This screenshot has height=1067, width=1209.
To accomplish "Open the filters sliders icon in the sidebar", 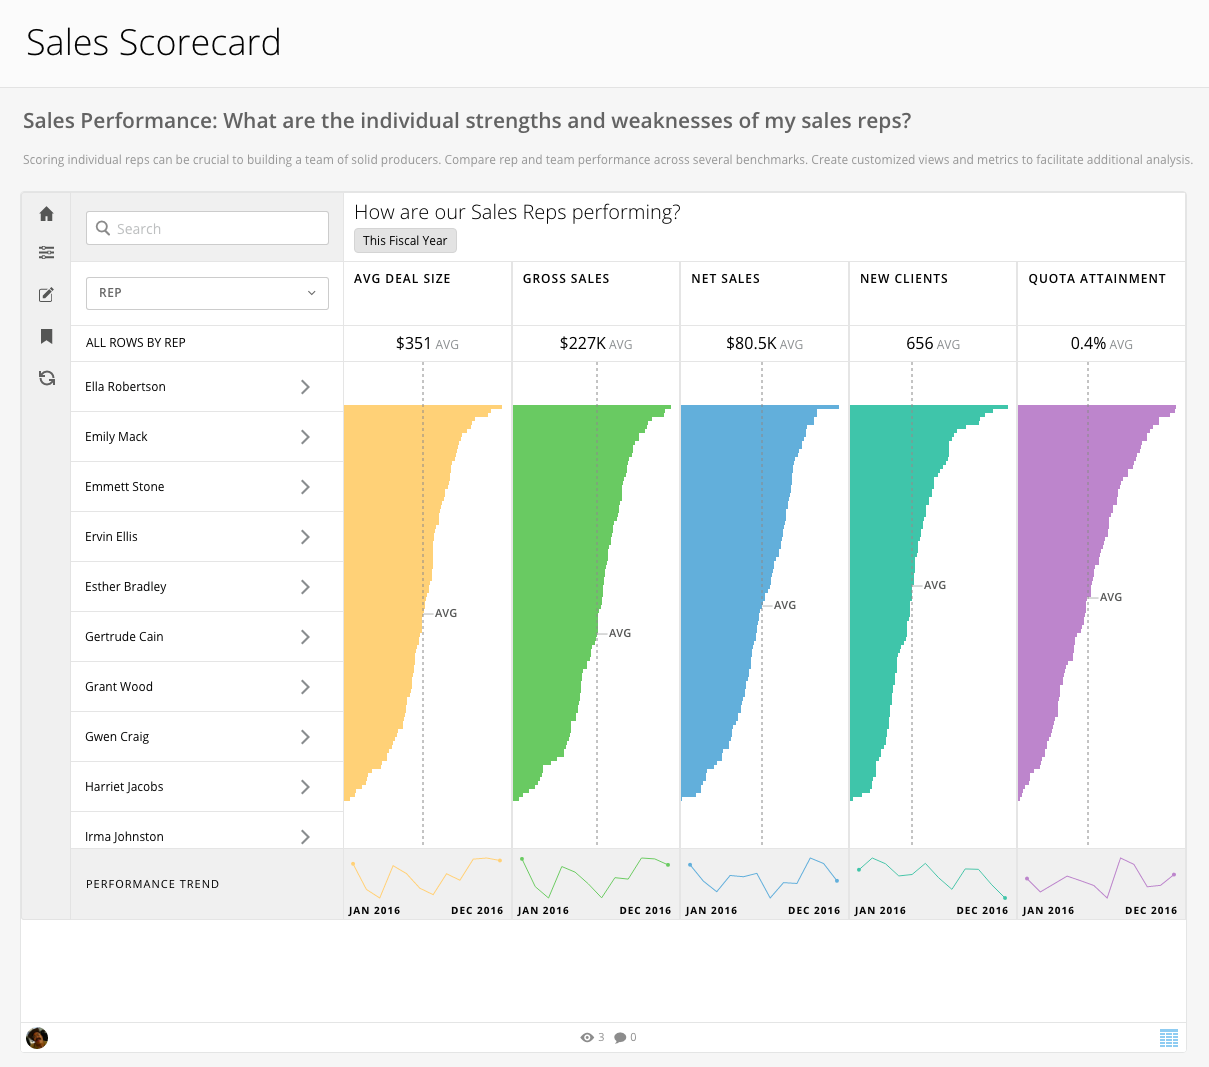I will point(46,253).
